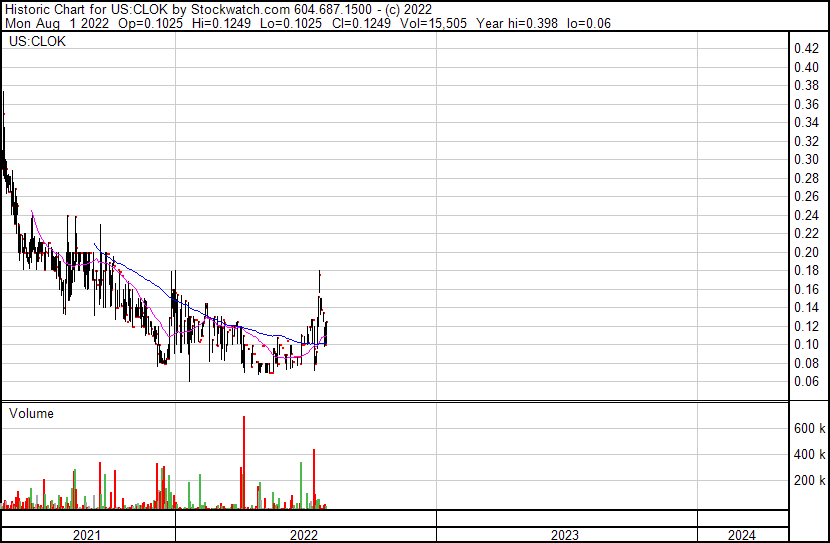Click the 0.12 price axis label
This screenshot has width=830, height=543.
pos(807,327)
